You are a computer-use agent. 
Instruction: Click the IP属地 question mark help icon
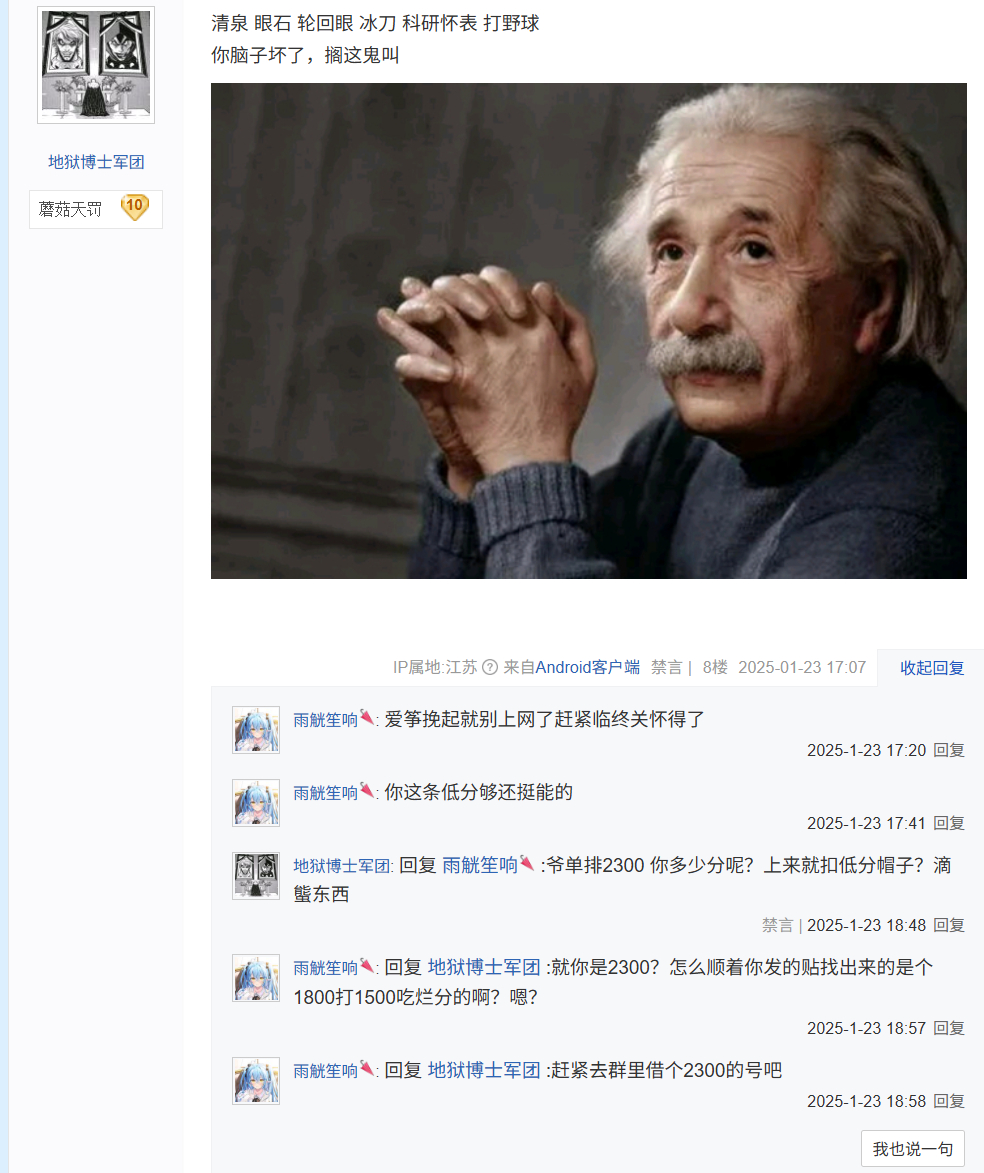pos(490,667)
